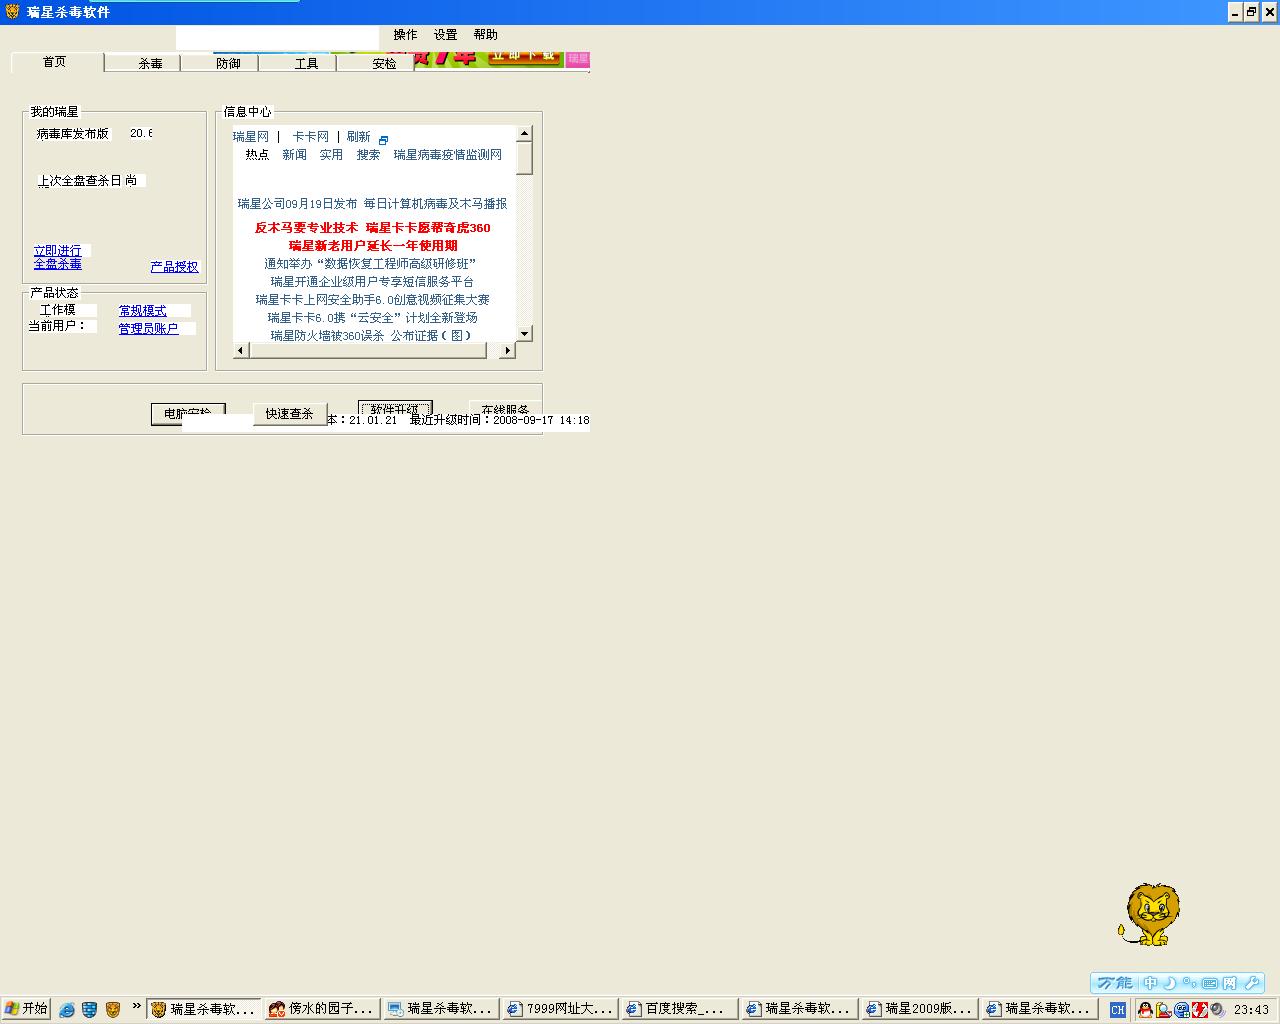Switch to 傍水的园子 taskbar window
This screenshot has height=1024, width=1280.
(x=322, y=1010)
